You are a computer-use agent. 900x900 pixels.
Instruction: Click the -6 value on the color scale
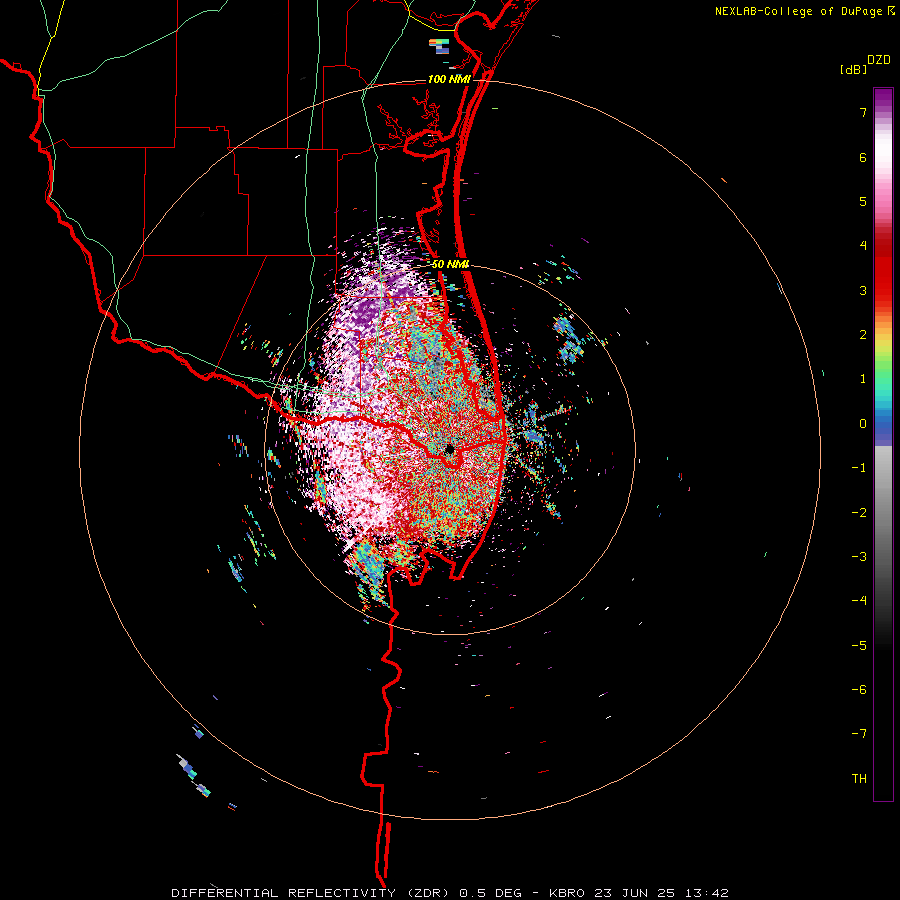click(x=859, y=690)
